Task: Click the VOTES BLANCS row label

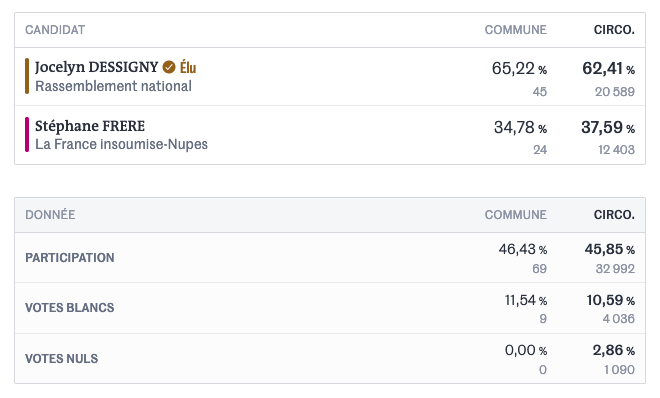Action: click(x=69, y=308)
